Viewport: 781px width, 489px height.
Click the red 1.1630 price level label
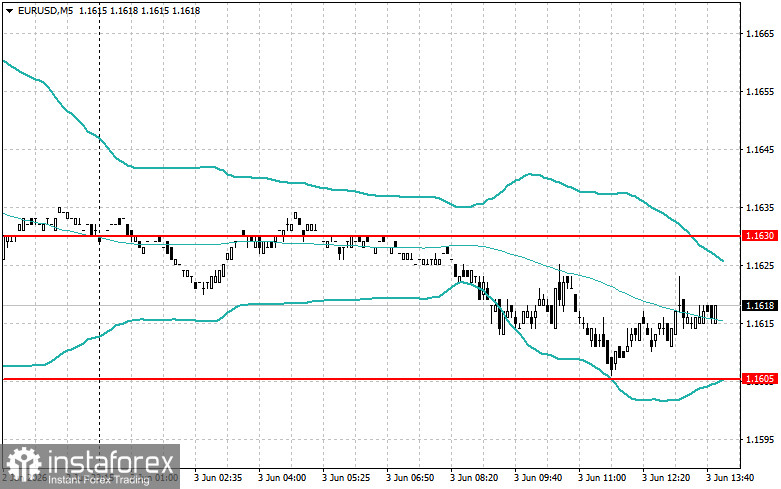point(760,236)
